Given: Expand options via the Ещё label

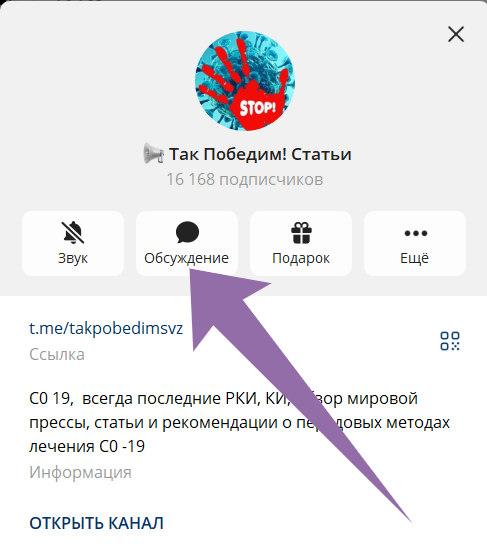Looking at the screenshot, I should click(414, 258).
